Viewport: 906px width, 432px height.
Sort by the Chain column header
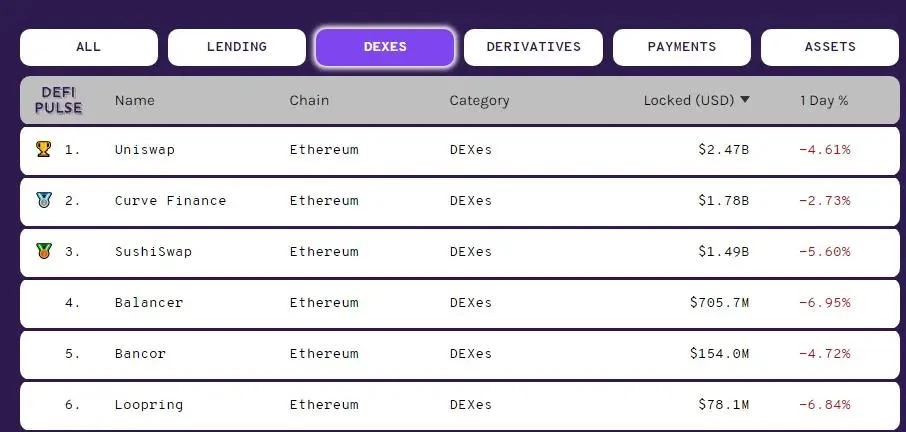309,100
